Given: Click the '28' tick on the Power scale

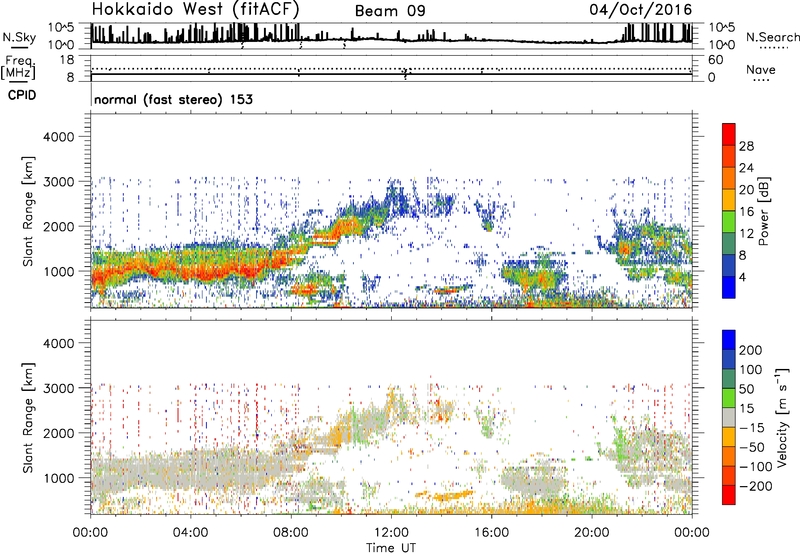Looking at the screenshot, I should point(746,146).
